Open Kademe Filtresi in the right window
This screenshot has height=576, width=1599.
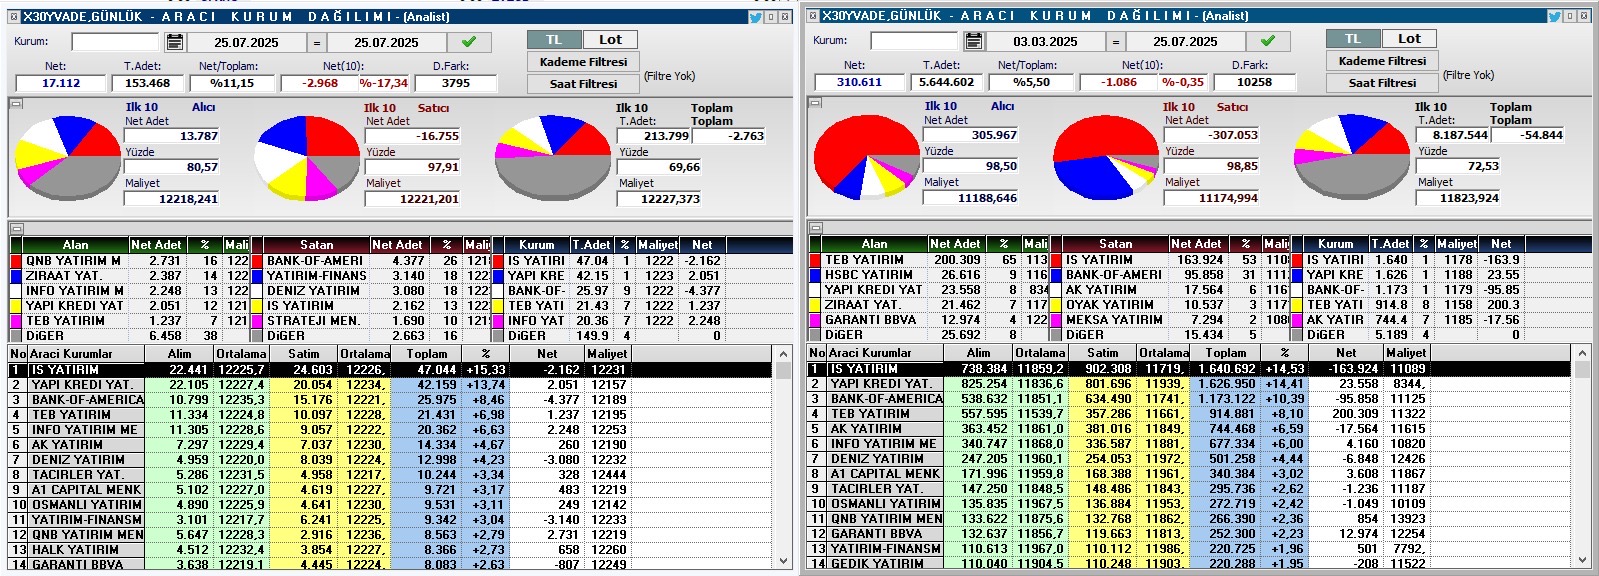pyautogui.click(x=1382, y=61)
